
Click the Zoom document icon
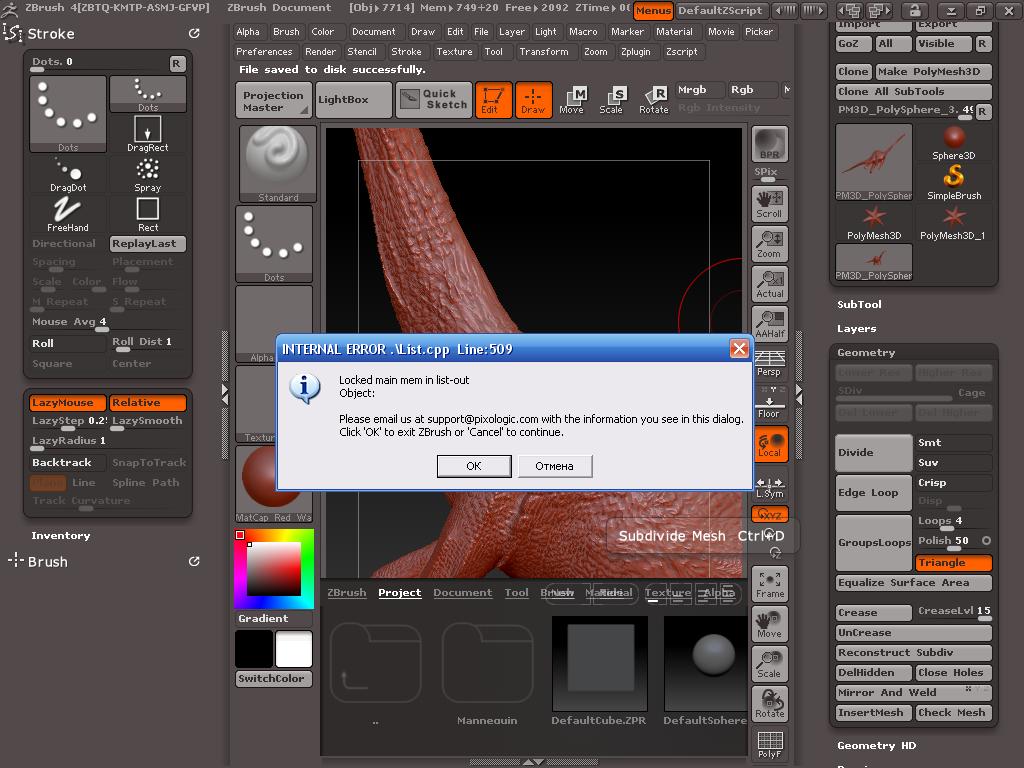(769, 244)
